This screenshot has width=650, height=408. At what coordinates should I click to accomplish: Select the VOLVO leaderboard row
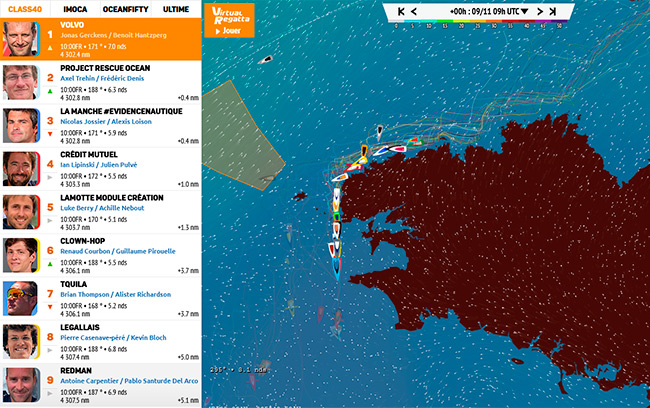(101, 39)
